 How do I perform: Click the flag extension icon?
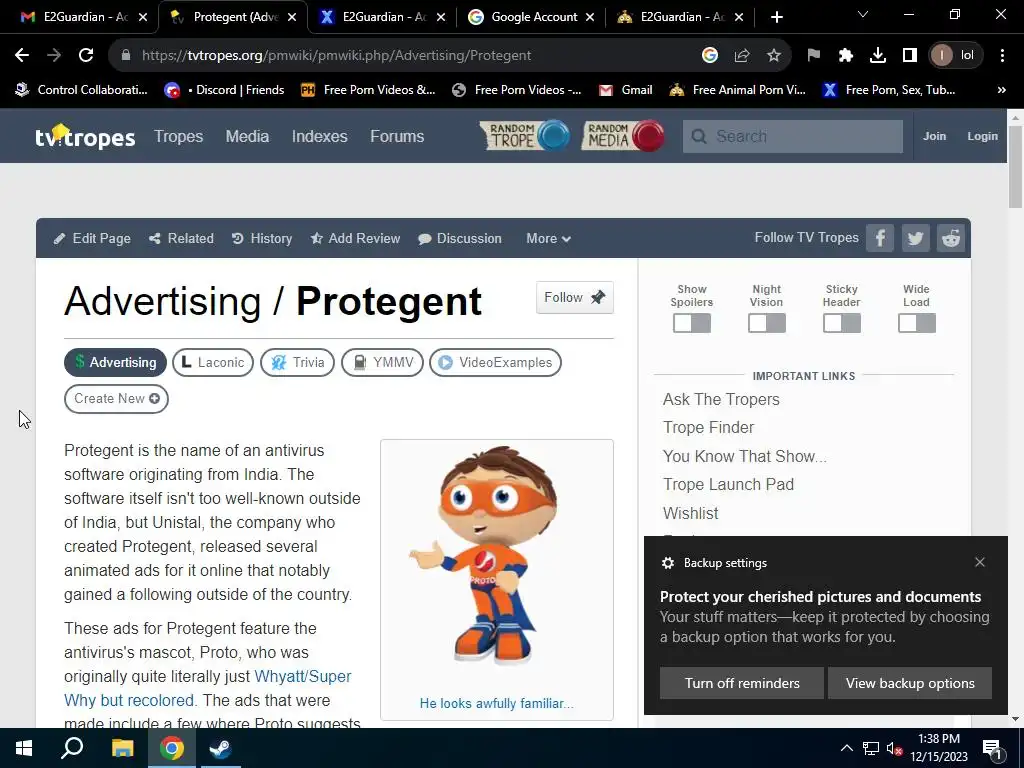coord(814,56)
